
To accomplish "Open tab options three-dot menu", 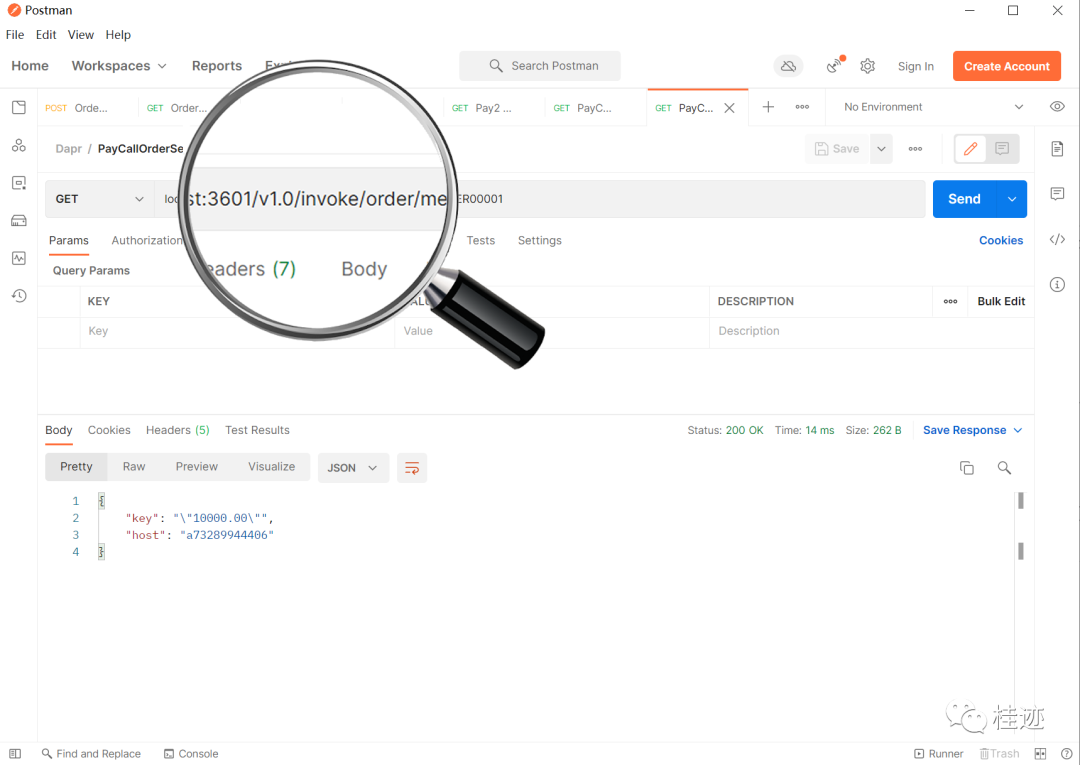I will click(802, 107).
